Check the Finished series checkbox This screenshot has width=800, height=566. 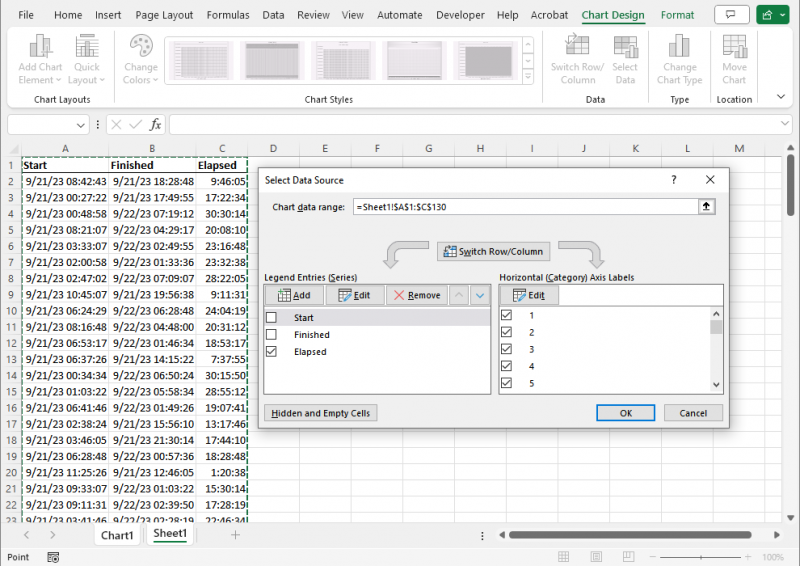point(271,334)
